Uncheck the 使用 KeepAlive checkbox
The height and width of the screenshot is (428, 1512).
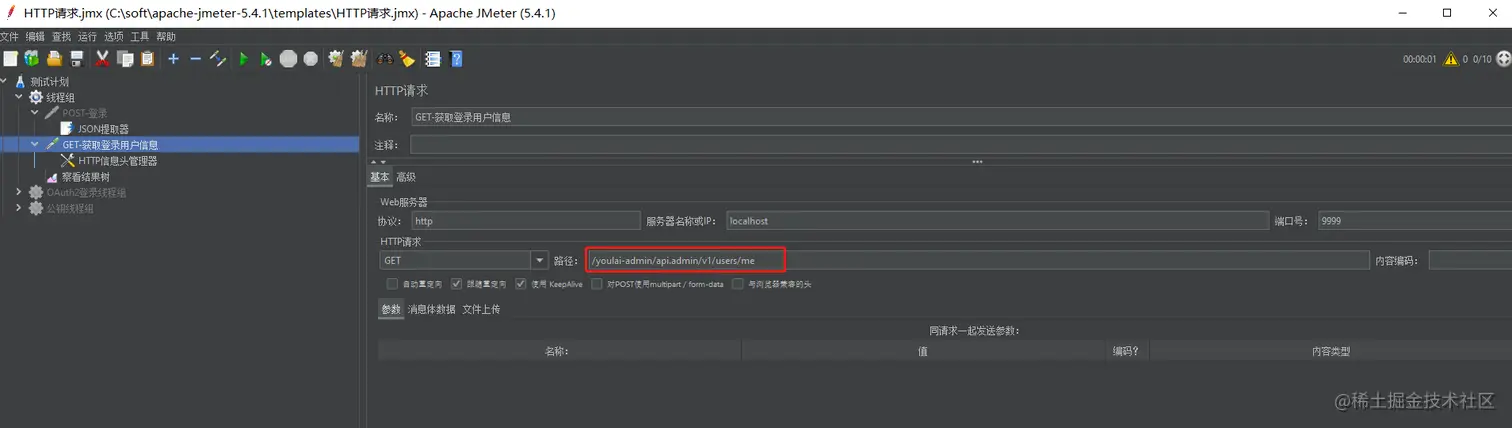pos(521,284)
